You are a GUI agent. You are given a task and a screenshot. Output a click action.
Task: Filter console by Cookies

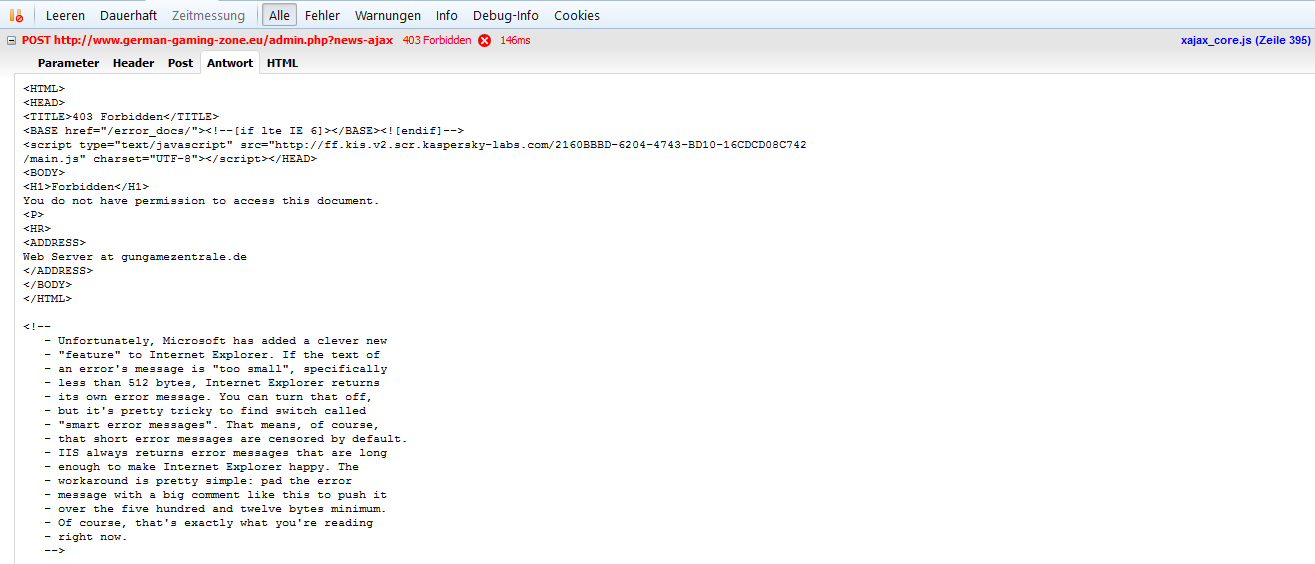click(x=577, y=15)
